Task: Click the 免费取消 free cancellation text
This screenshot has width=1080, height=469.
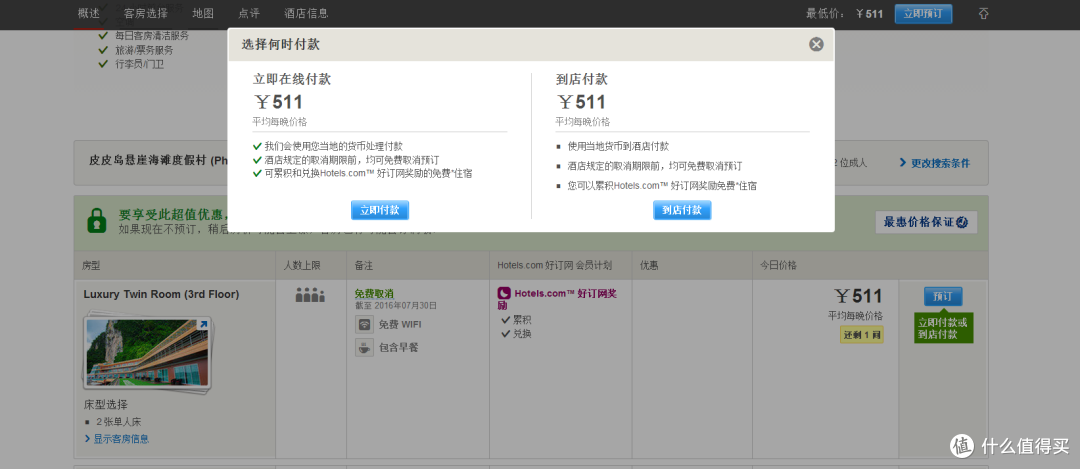Action: click(x=374, y=293)
